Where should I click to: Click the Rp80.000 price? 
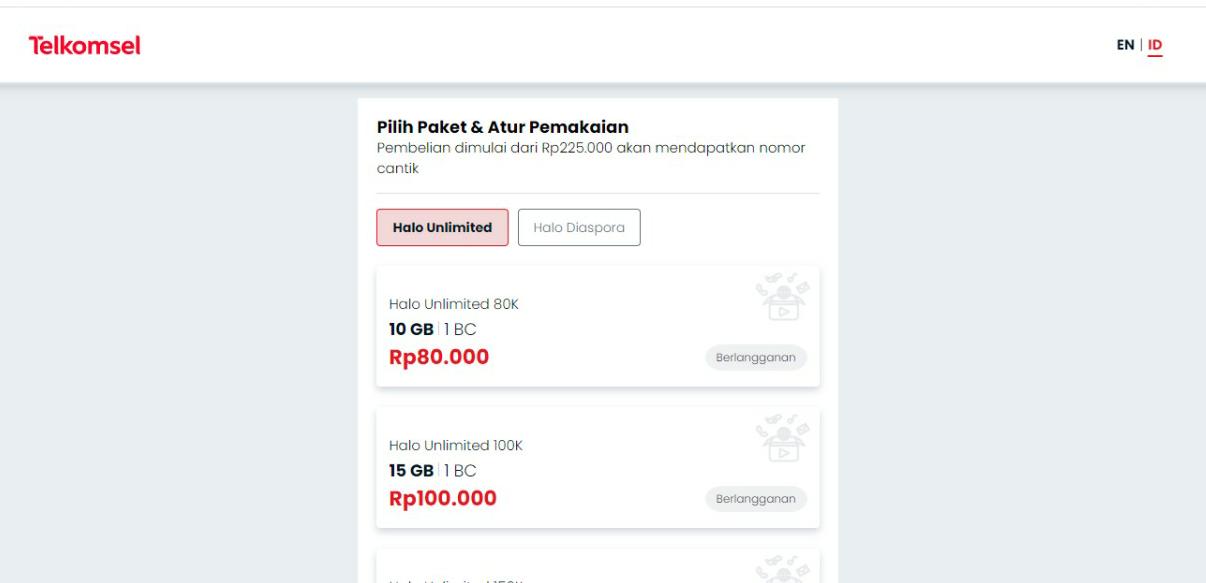(x=439, y=356)
